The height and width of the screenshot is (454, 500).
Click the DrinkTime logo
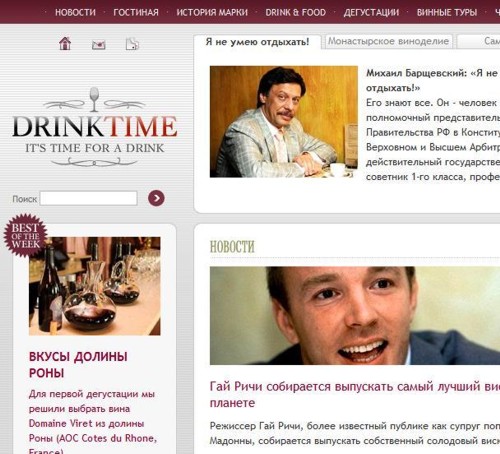[95, 127]
